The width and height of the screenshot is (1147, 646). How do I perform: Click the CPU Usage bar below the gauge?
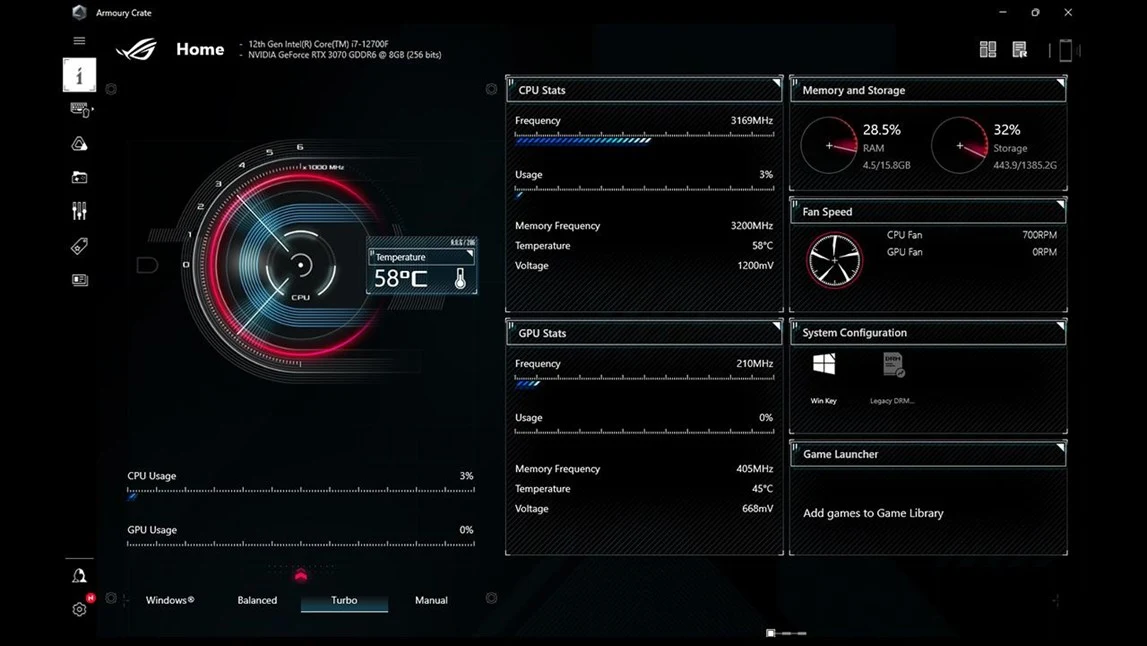pos(301,494)
